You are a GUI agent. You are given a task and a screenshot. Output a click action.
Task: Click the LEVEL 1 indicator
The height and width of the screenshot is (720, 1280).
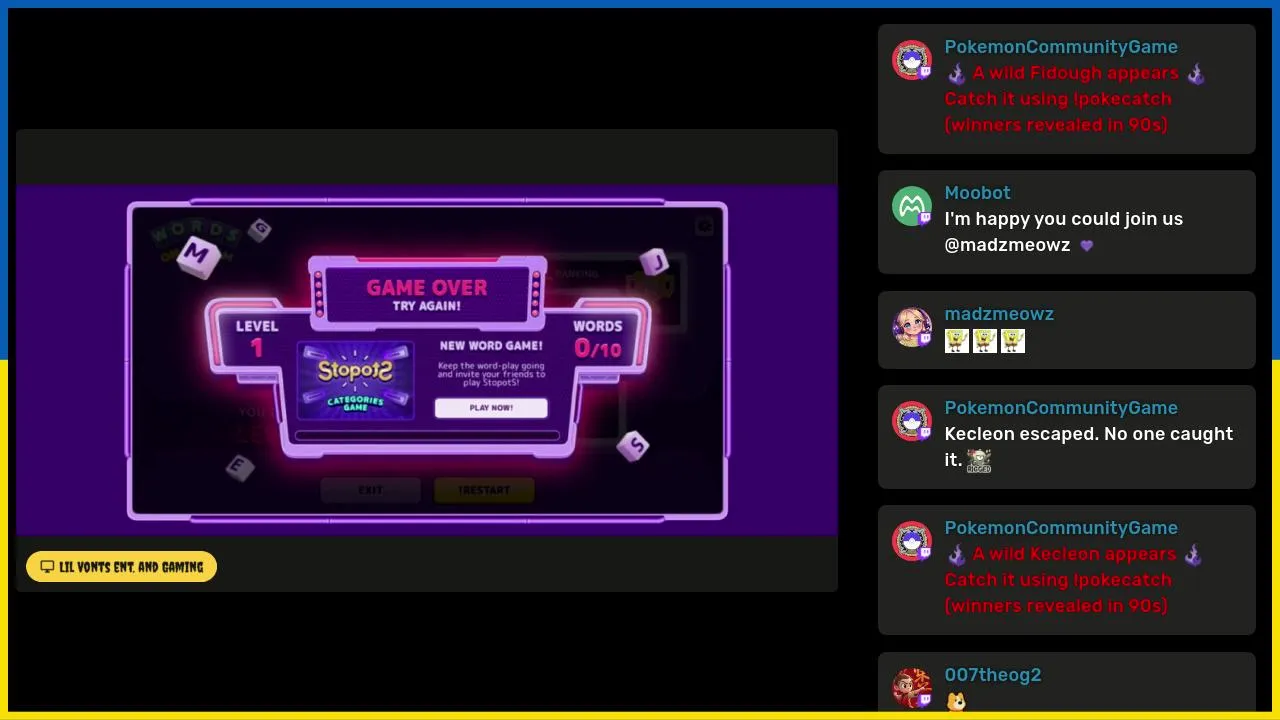pyautogui.click(x=257, y=339)
